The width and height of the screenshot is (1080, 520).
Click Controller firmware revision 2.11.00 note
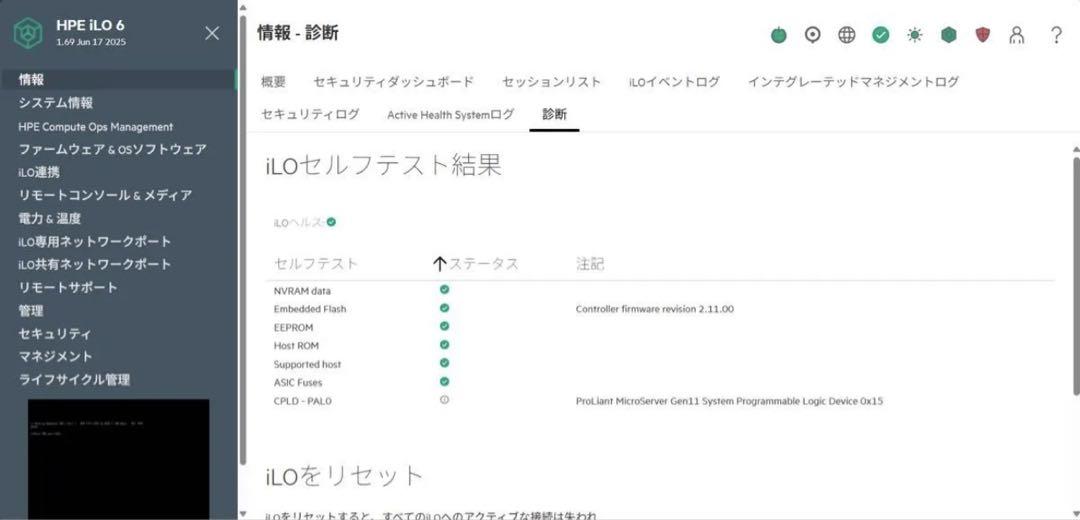pyautogui.click(x=654, y=309)
